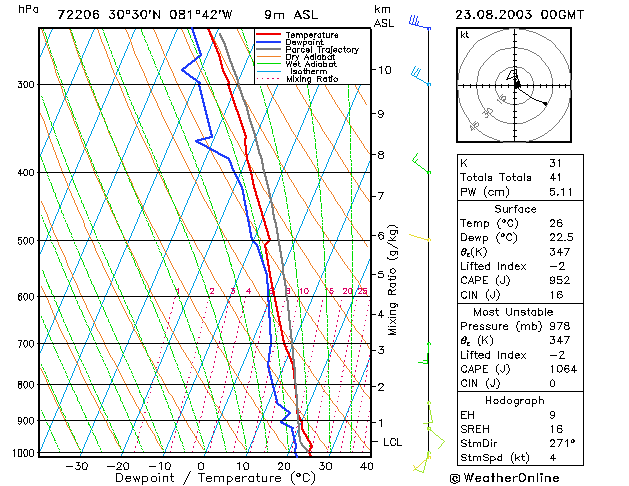
Task: Click the 'Dewpoint / Temperature (°C)' axis title
Action: (215, 478)
